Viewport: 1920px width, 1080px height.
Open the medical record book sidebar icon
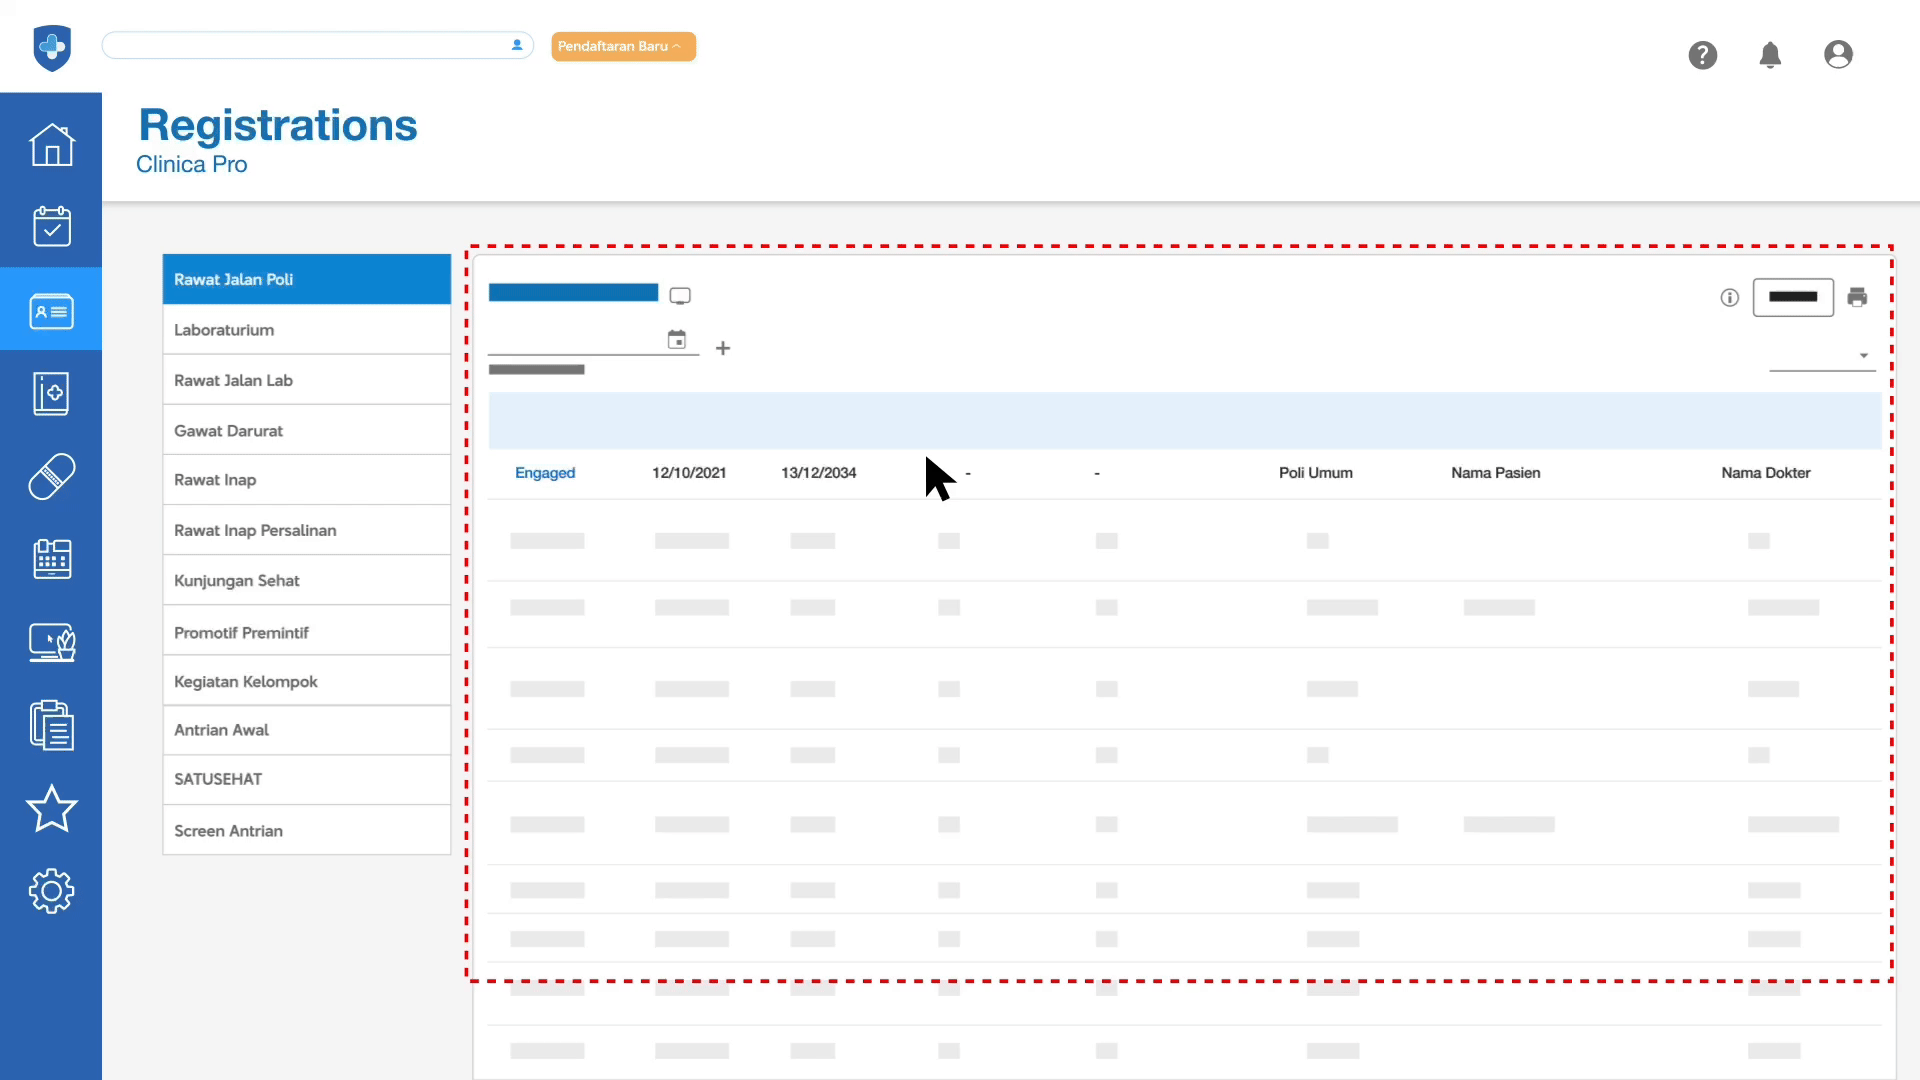[51, 393]
